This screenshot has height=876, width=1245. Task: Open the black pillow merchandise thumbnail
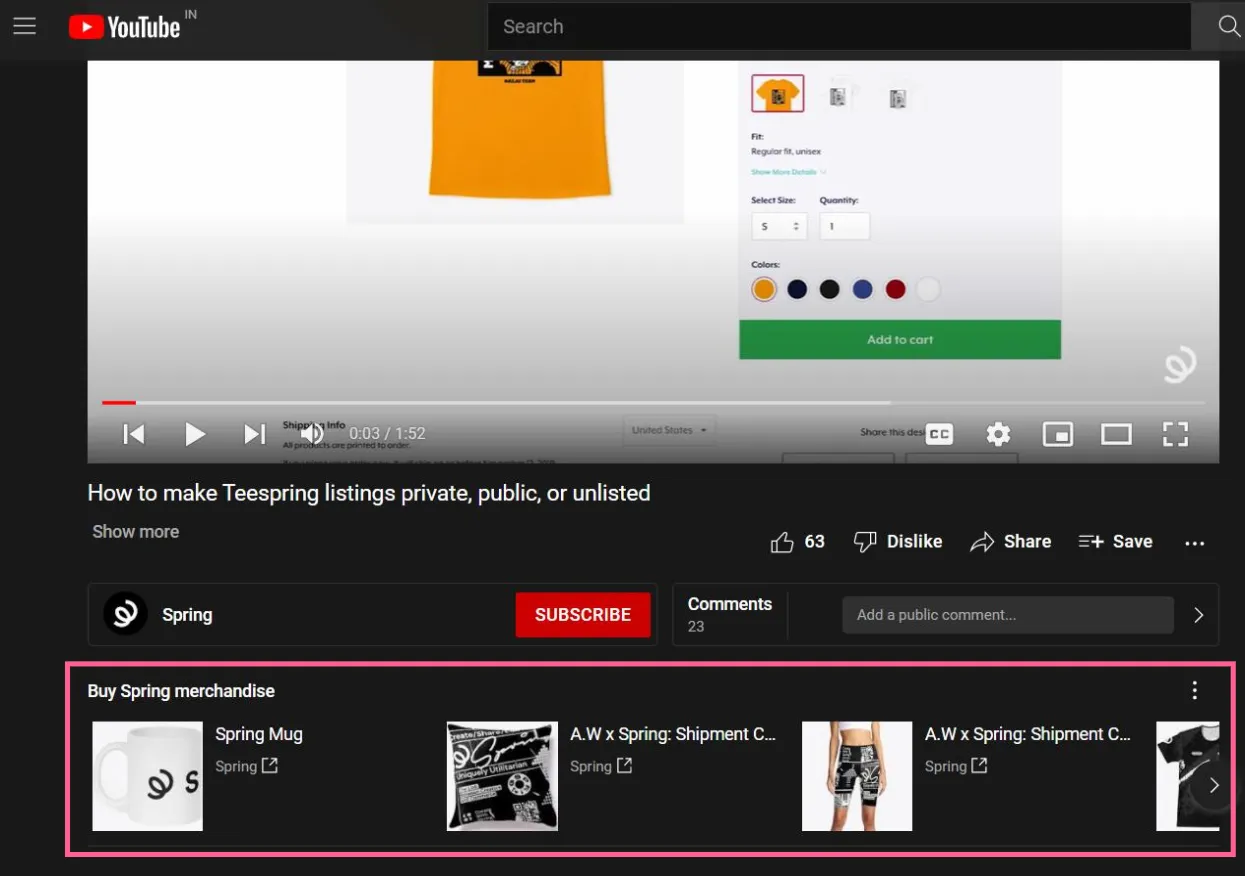coord(502,776)
